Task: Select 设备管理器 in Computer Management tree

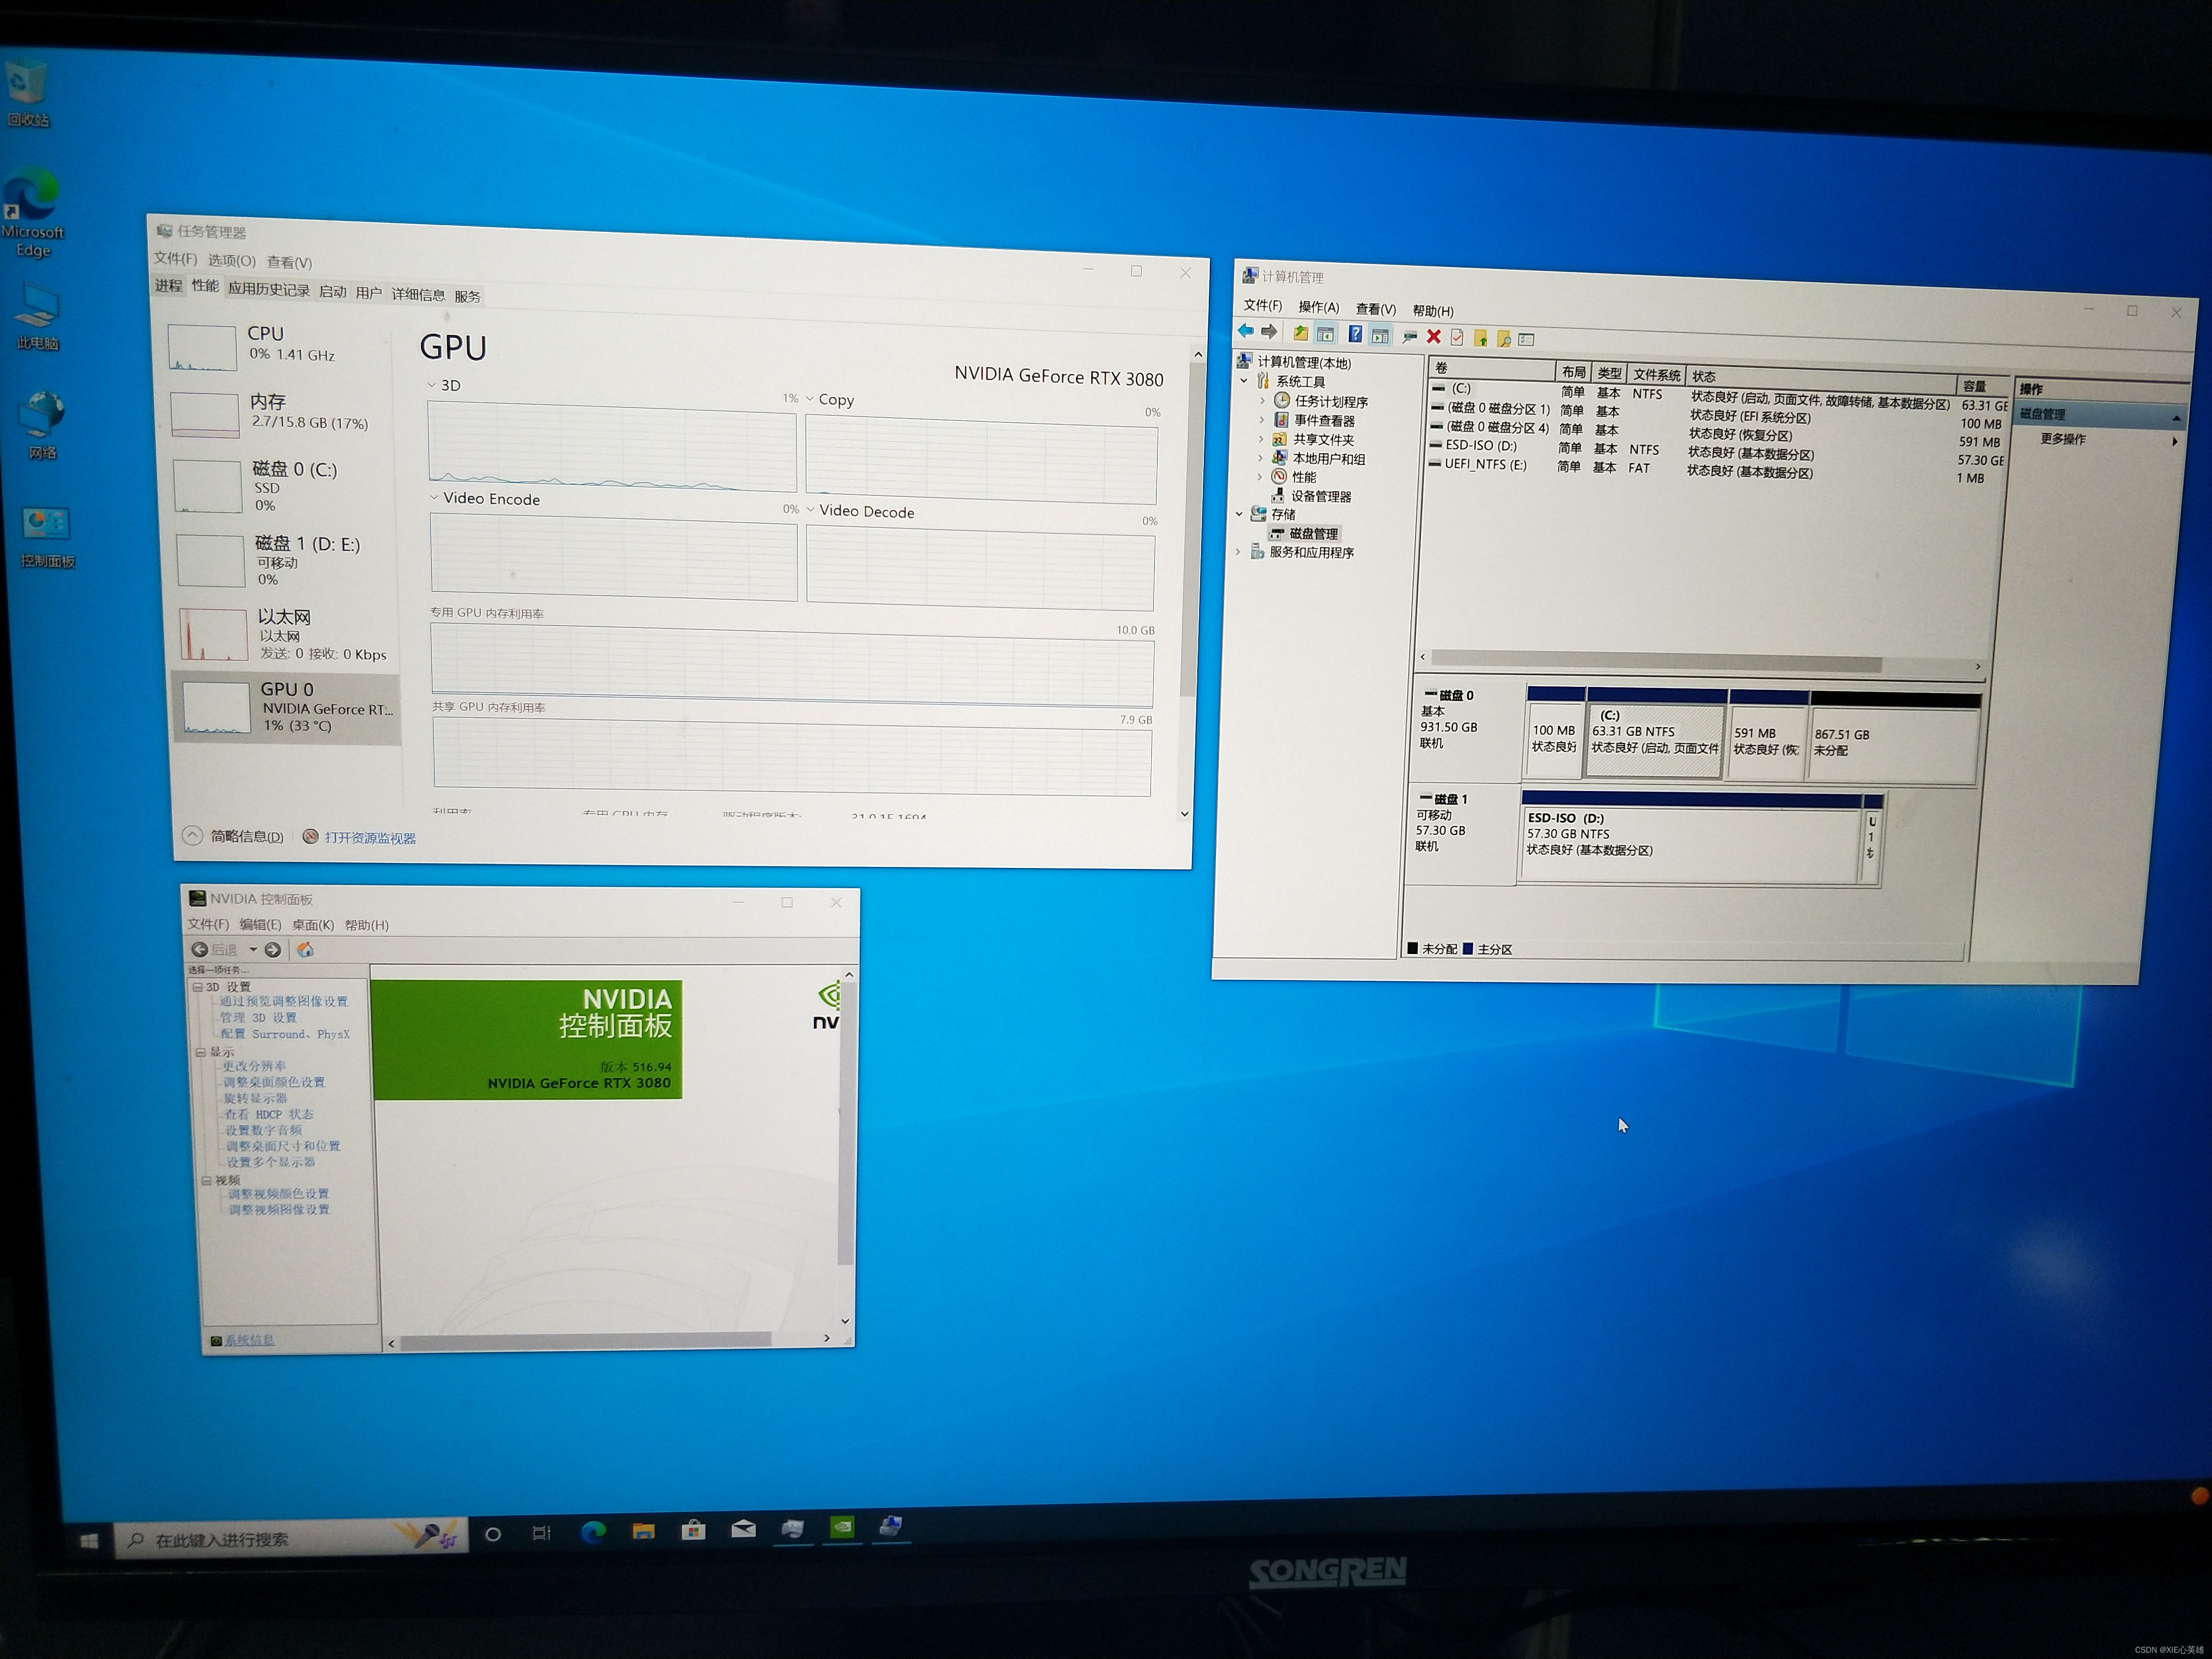Action: (1320, 496)
